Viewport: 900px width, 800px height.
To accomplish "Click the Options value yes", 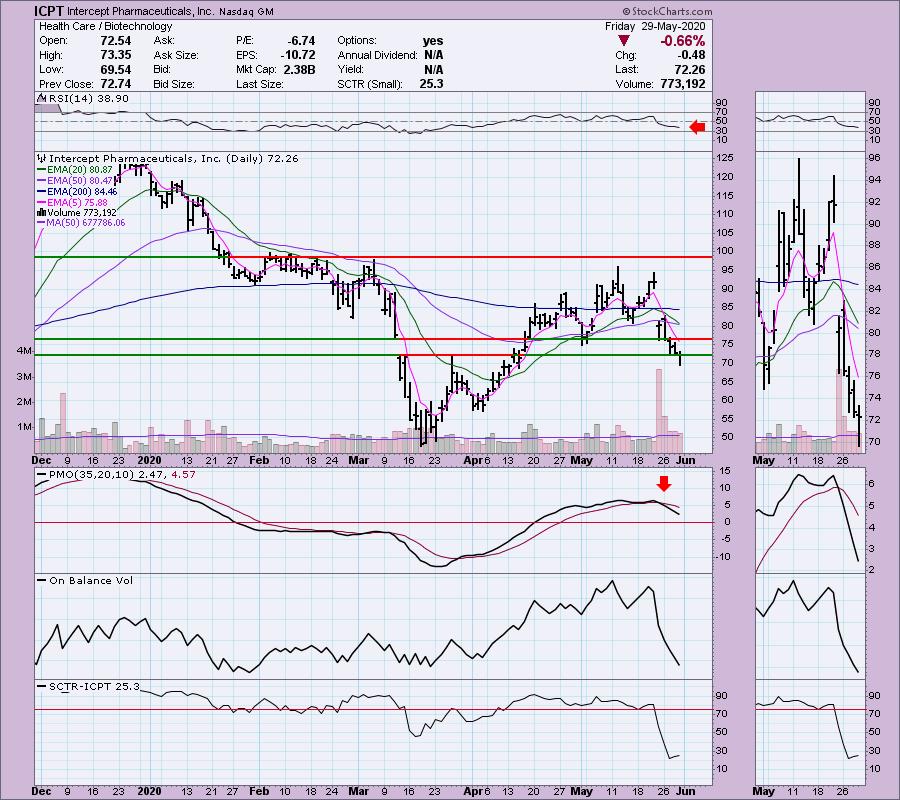I will pyautogui.click(x=433, y=41).
